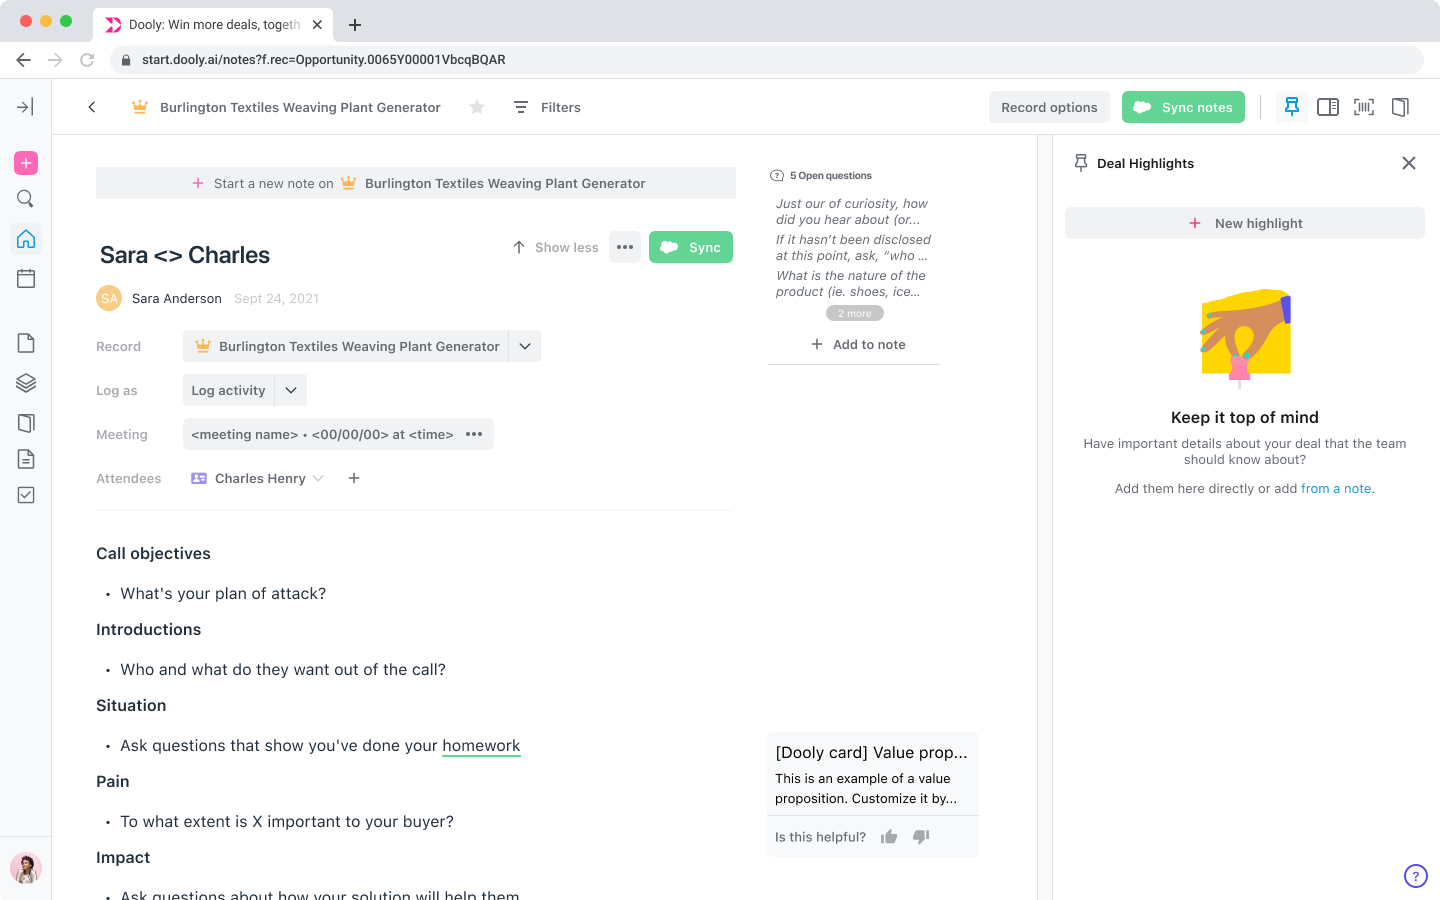Viewport: 1440px width, 900px height.
Task: Open the Value prop Dooly card
Action: point(872,774)
